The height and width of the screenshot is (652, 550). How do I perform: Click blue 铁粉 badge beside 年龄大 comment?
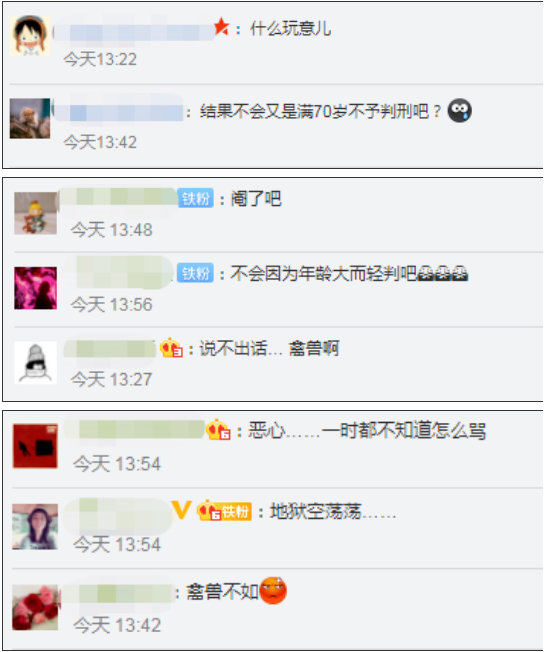pyautogui.click(x=195, y=273)
